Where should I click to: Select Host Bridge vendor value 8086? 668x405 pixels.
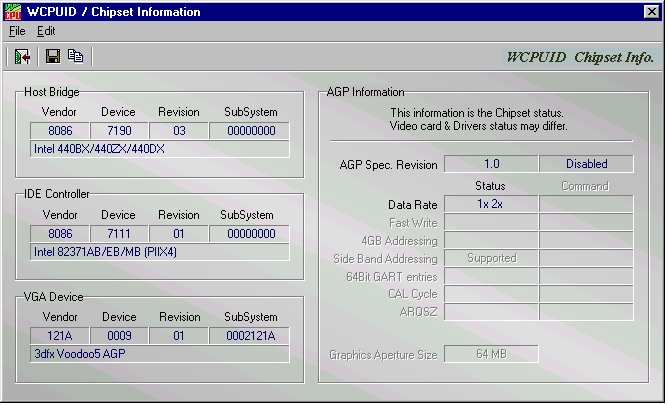click(60, 131)
